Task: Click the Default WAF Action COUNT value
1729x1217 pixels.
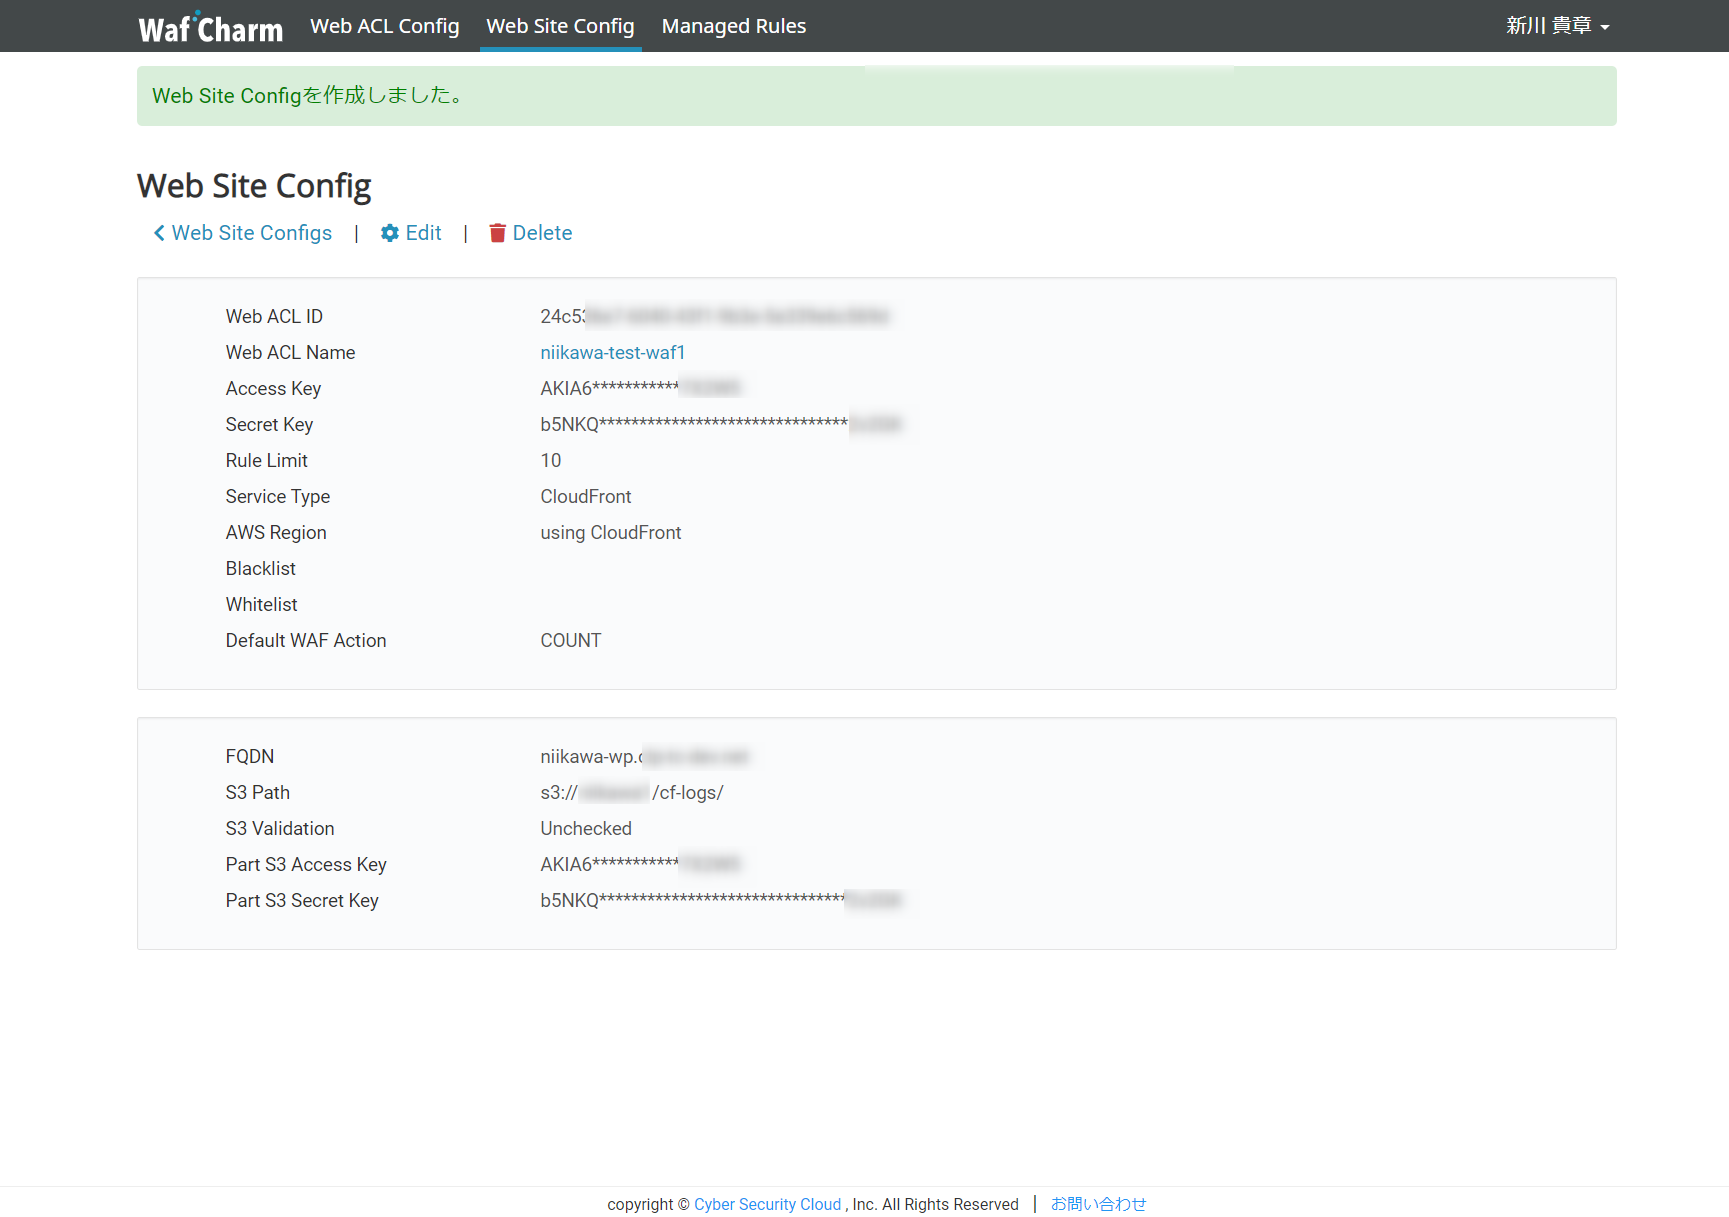Action: coord(570,640)
